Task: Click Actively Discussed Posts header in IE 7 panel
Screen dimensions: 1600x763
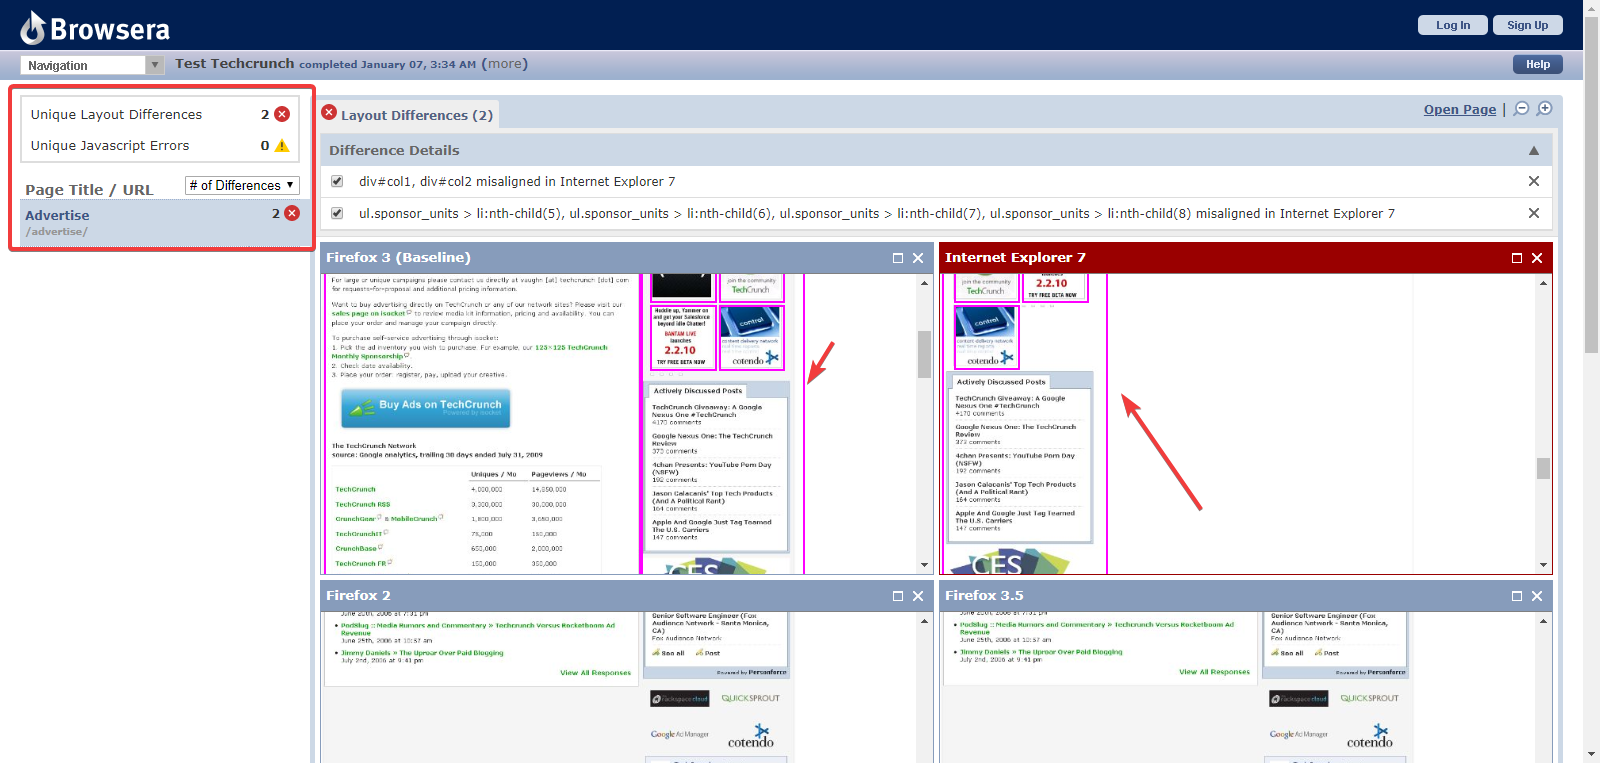Action: (1001, 382)
